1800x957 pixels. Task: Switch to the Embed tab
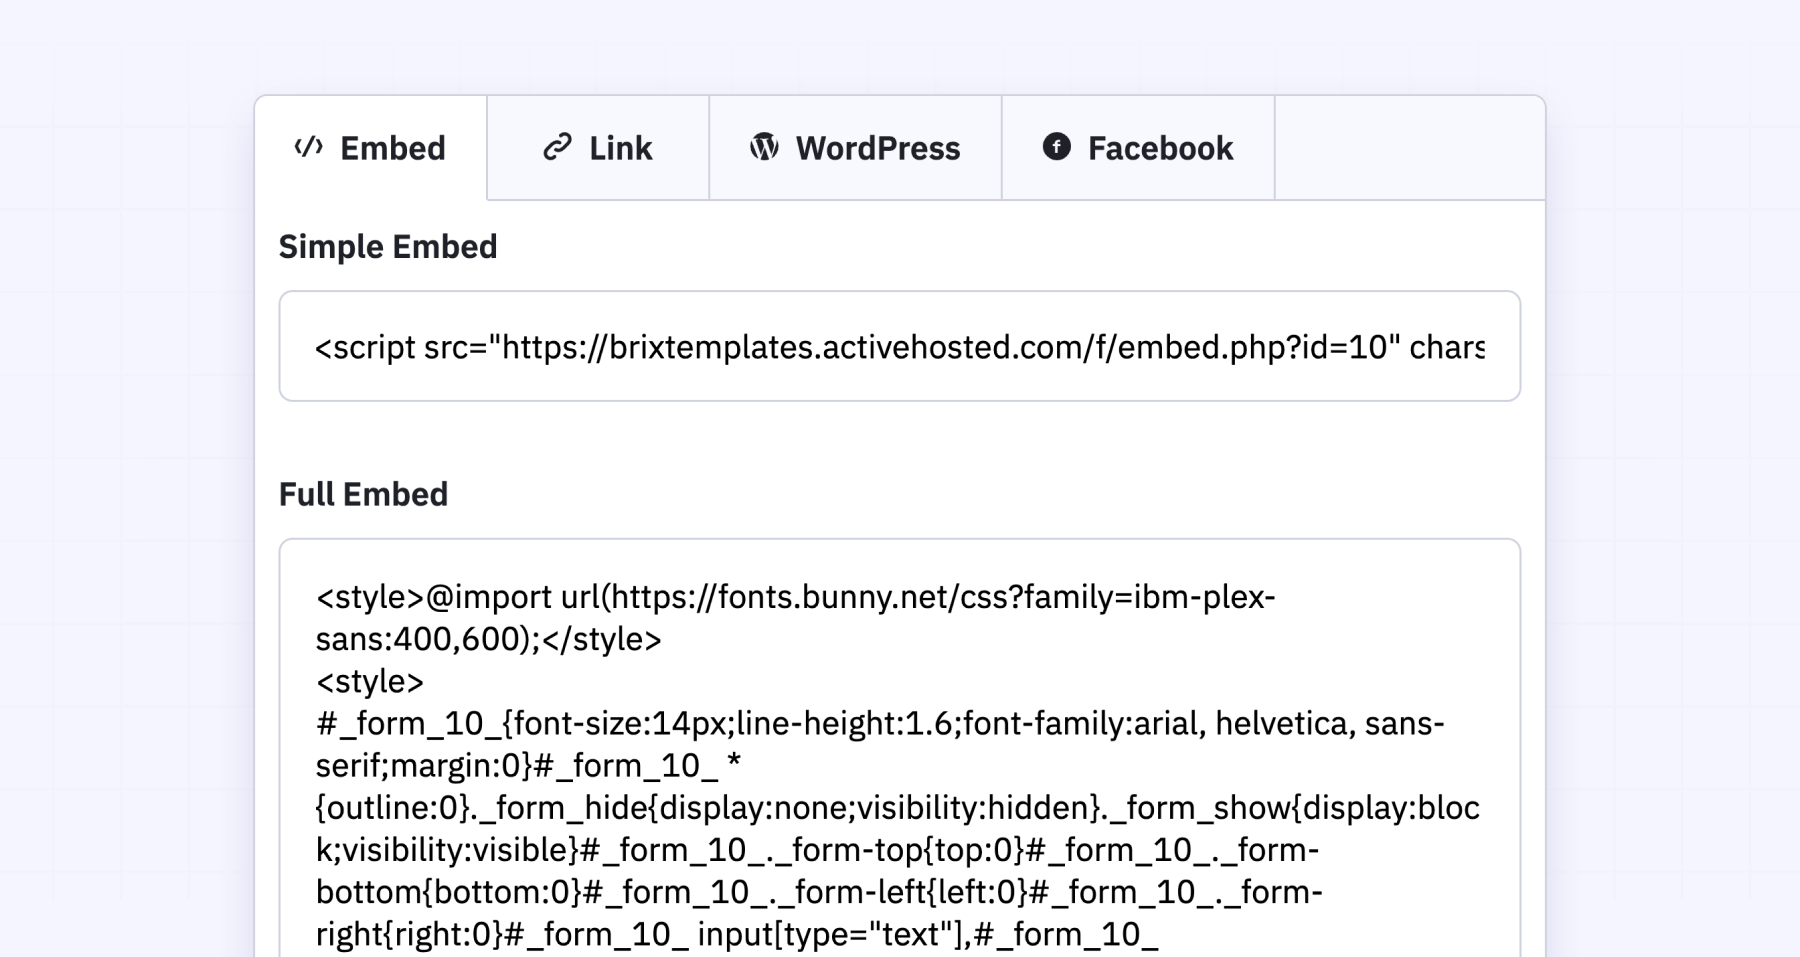pos(371,148)
